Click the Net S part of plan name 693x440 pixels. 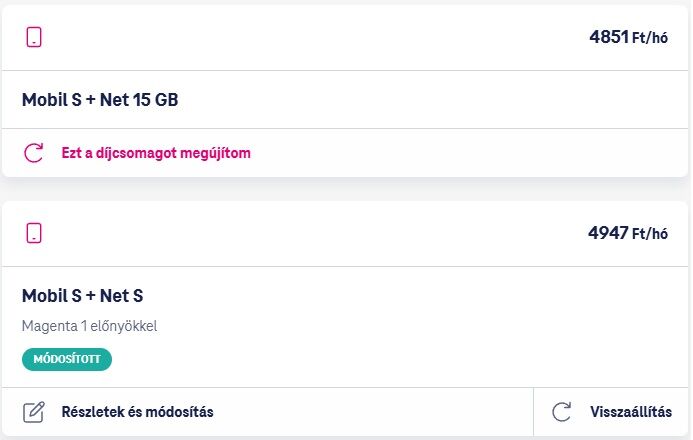pyautogui.click(x=122, y=296)
